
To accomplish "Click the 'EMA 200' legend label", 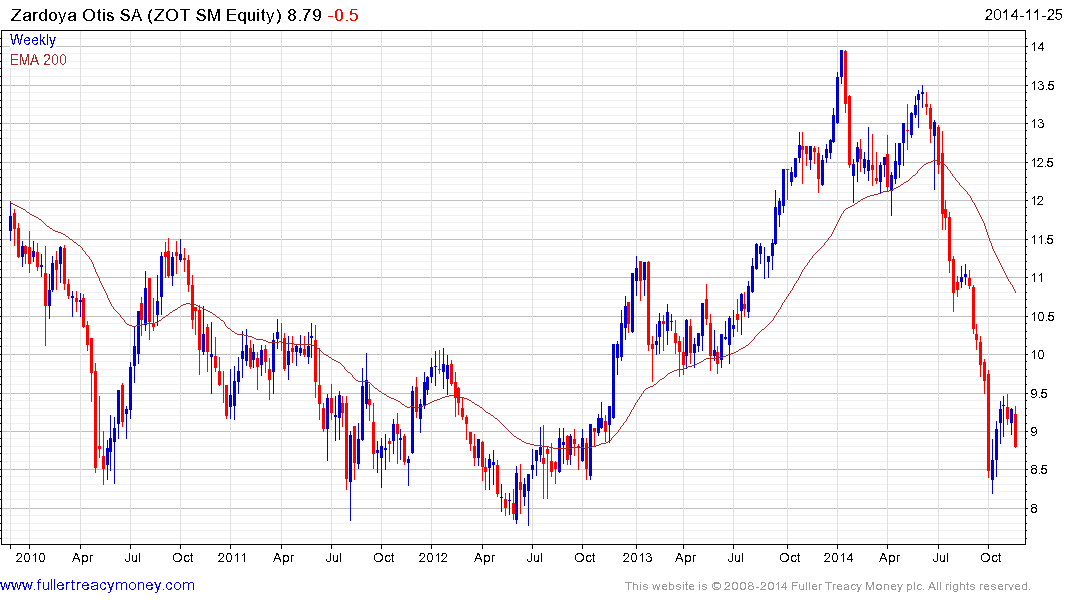I will [x=38, y=60].
